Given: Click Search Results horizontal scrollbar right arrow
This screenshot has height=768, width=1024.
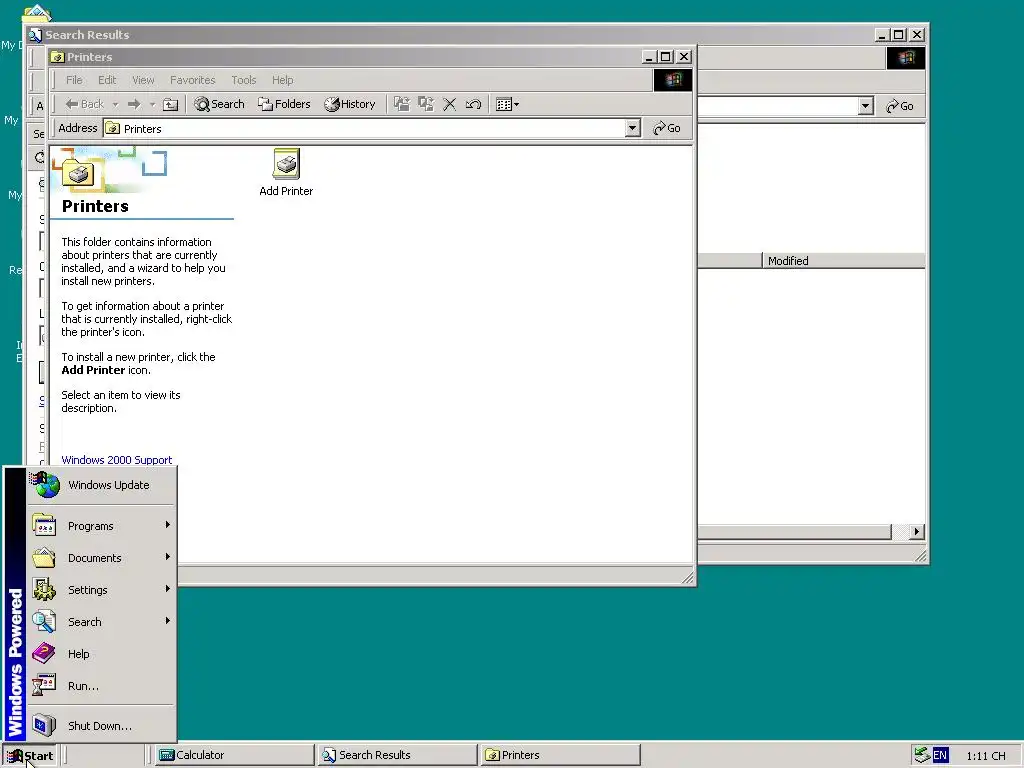Looking at the screenshot, I should [x=916, y=532].
